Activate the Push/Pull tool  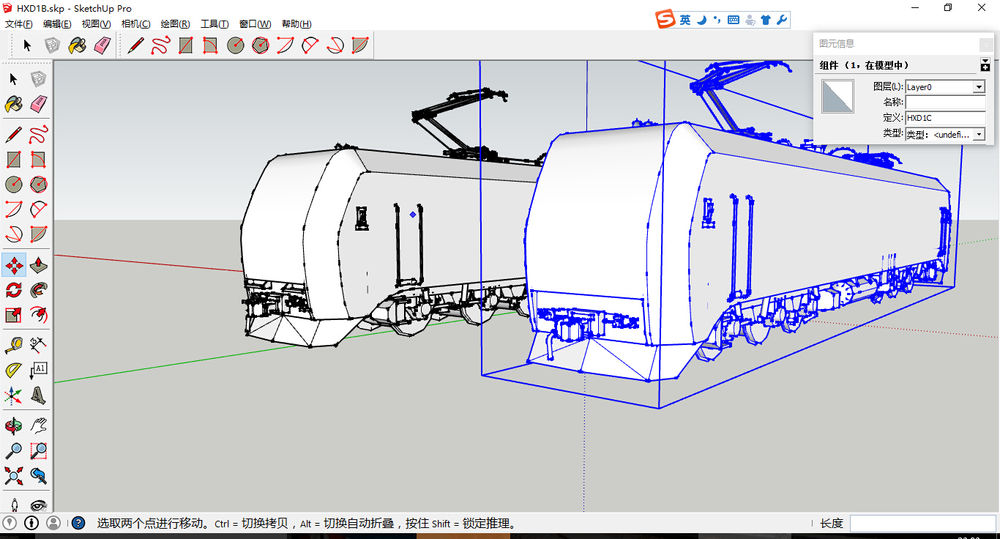coord(38,265)
